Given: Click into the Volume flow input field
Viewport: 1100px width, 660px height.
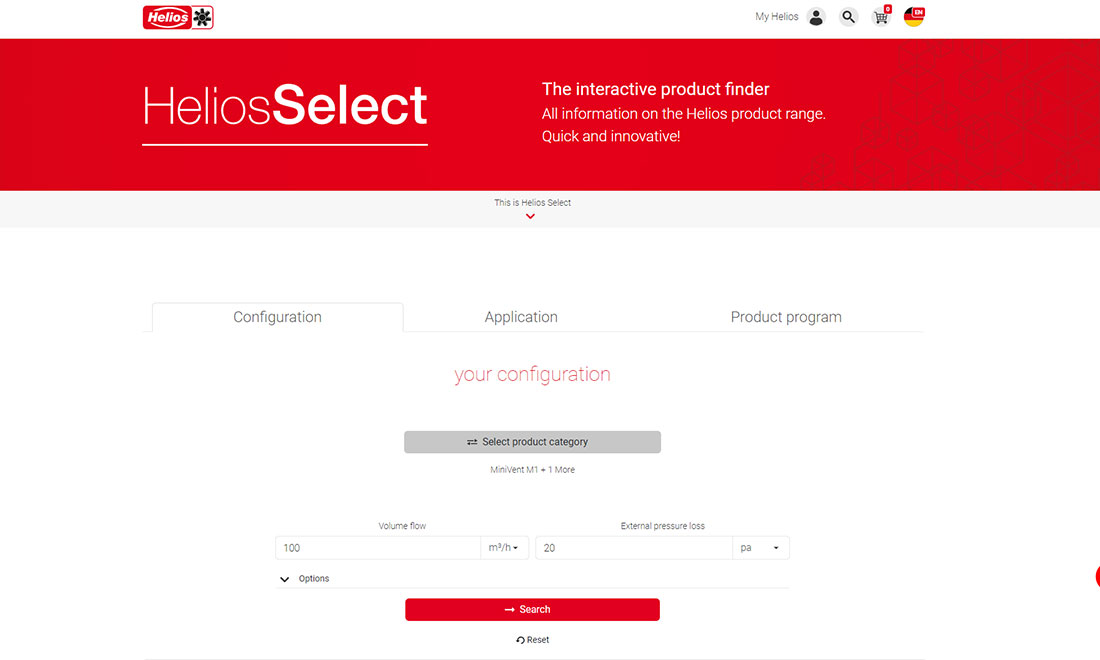Looking at the screenshot, I should pyautogui.click(x=378, y=548).
